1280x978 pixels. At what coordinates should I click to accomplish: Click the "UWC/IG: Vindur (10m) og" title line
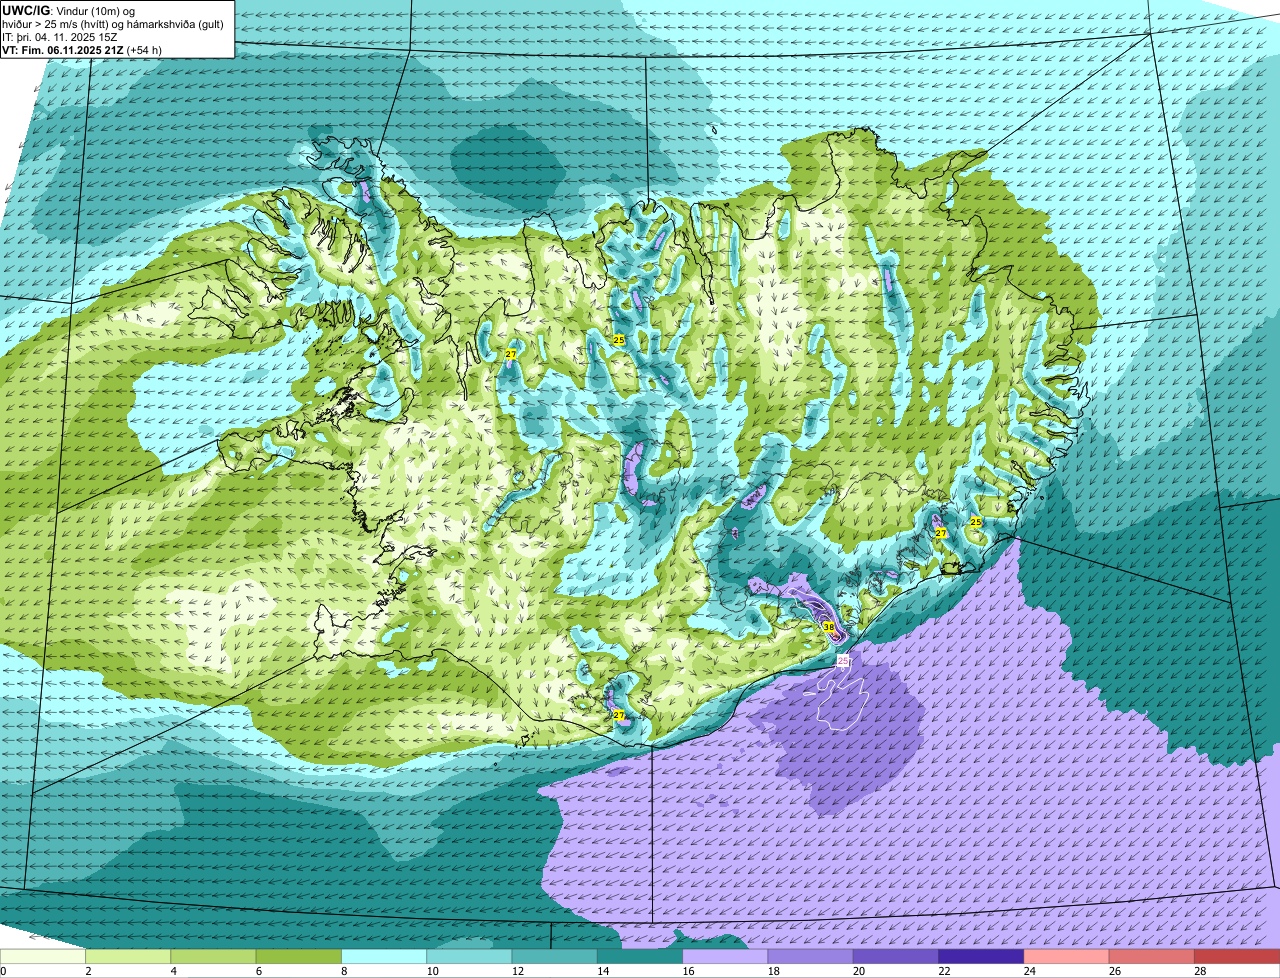(69, 10)
